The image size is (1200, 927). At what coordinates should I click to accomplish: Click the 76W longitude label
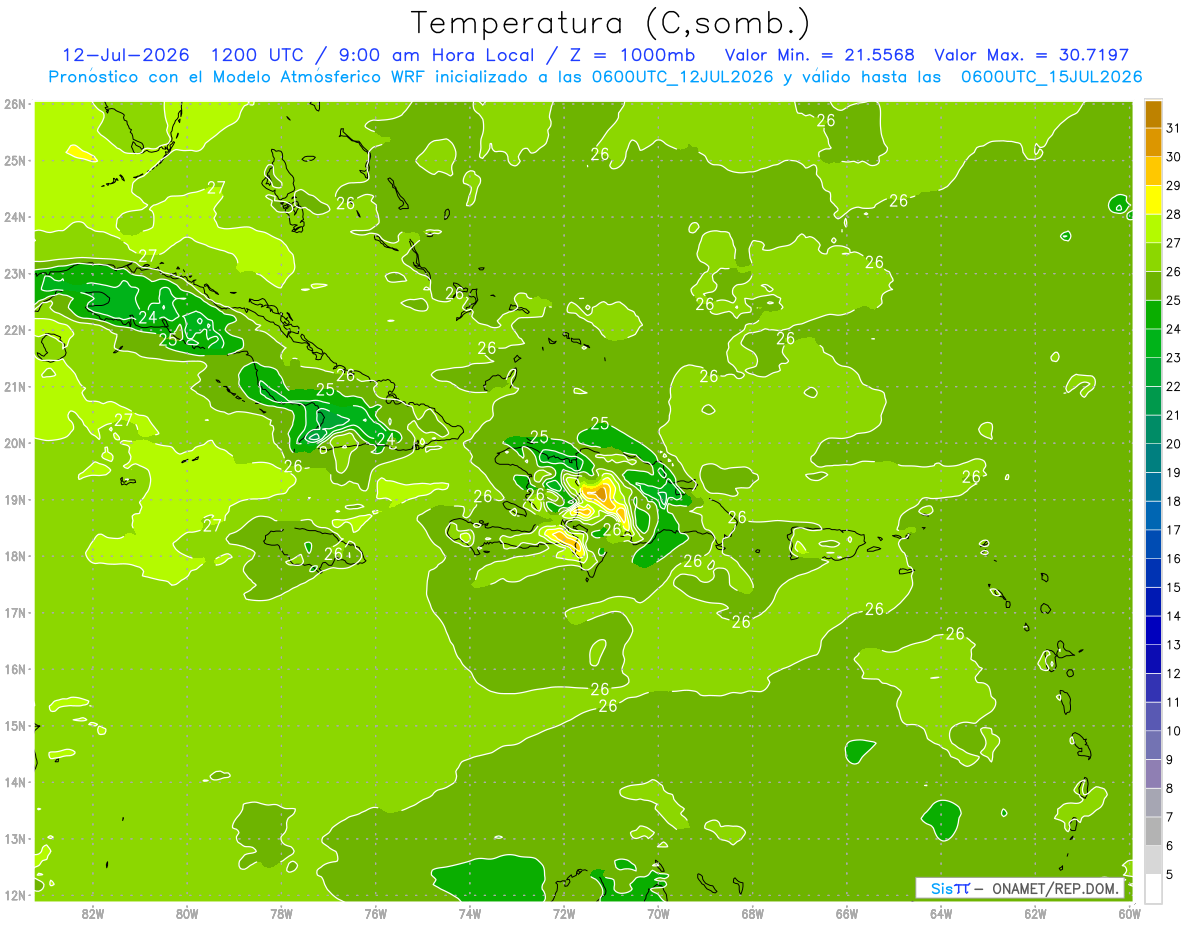[376, 913]
